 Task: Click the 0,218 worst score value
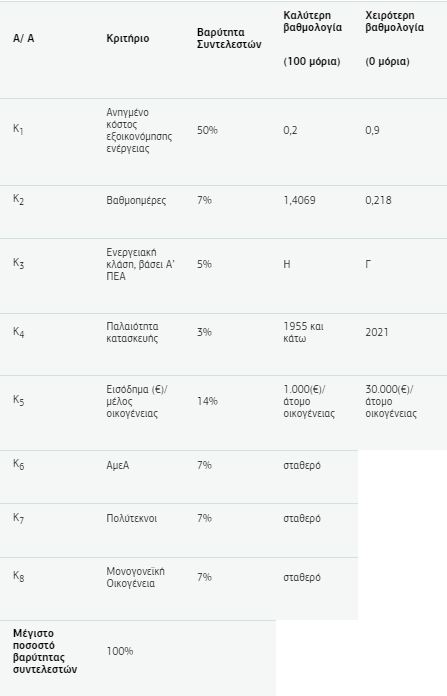(x=378, y=200)
